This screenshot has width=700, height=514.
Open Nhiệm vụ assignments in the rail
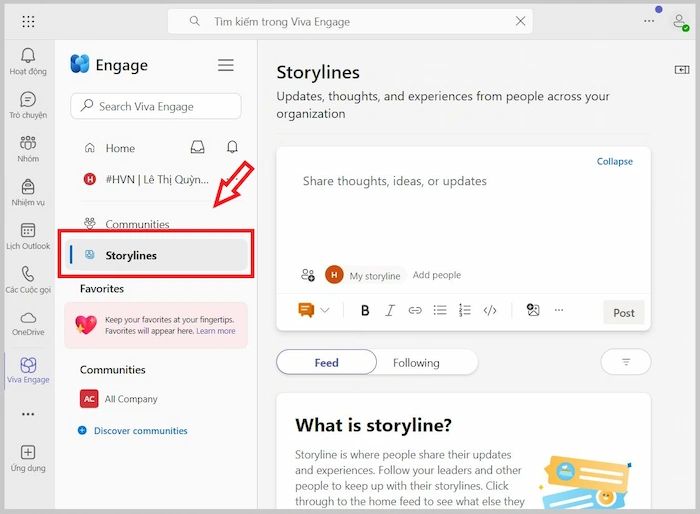coord(28,193)
